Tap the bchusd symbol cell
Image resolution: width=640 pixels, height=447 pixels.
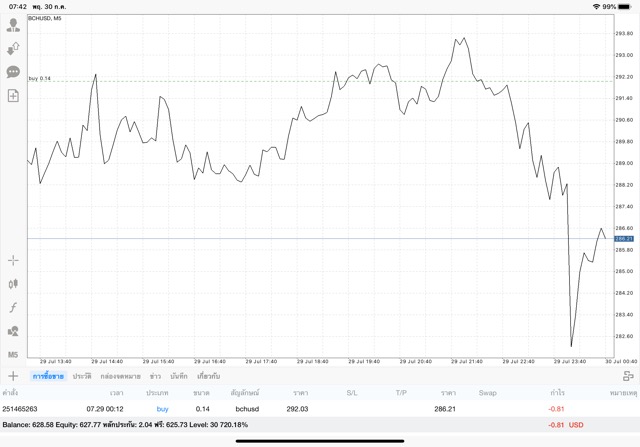(247, 409)
